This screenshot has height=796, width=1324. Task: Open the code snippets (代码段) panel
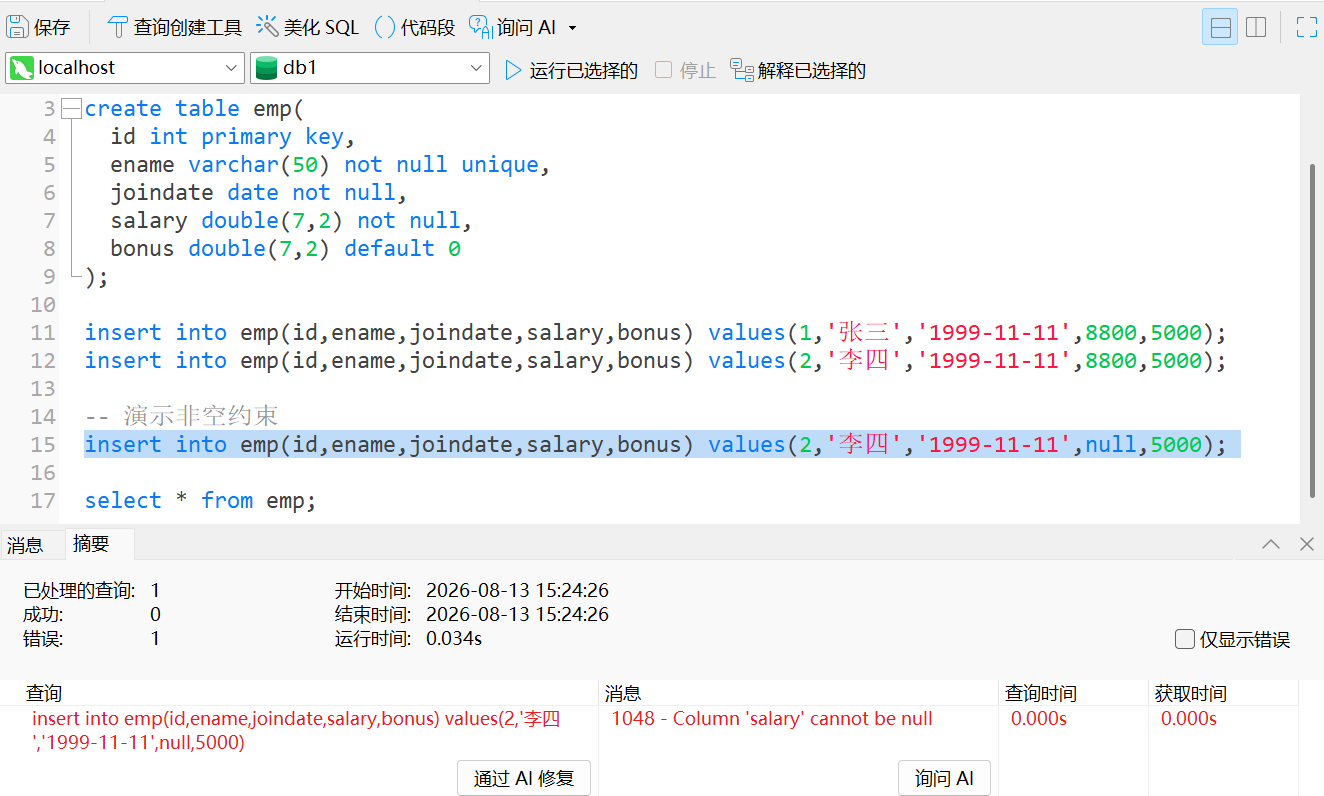[415, 27]
